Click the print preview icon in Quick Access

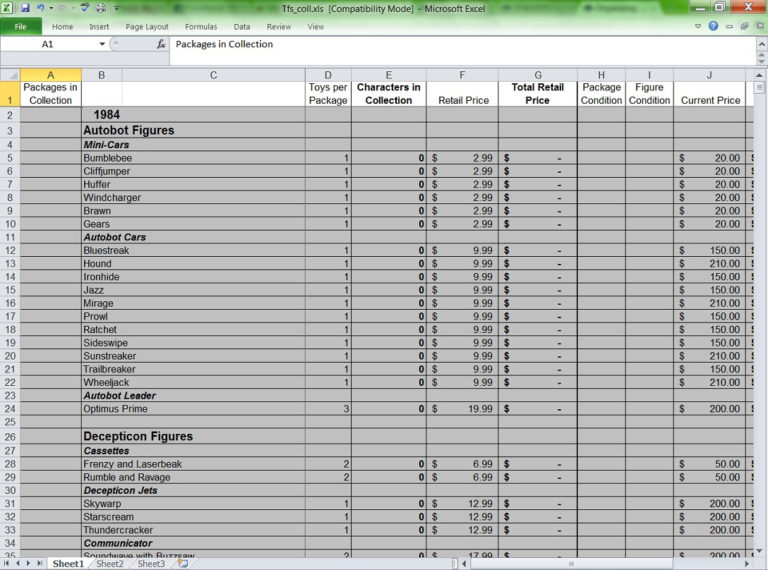click(x=101, y=8)
